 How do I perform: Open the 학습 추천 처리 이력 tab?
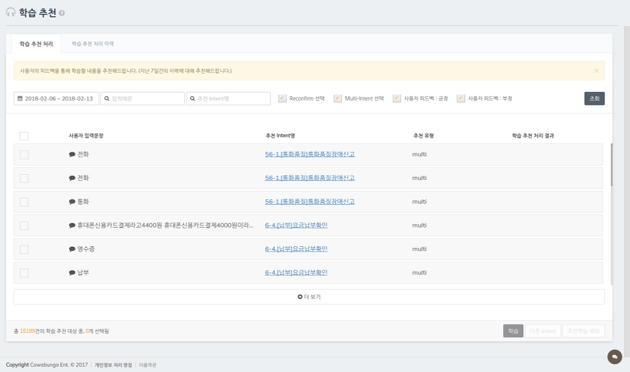pyautogui.click(x=92, y=44)
